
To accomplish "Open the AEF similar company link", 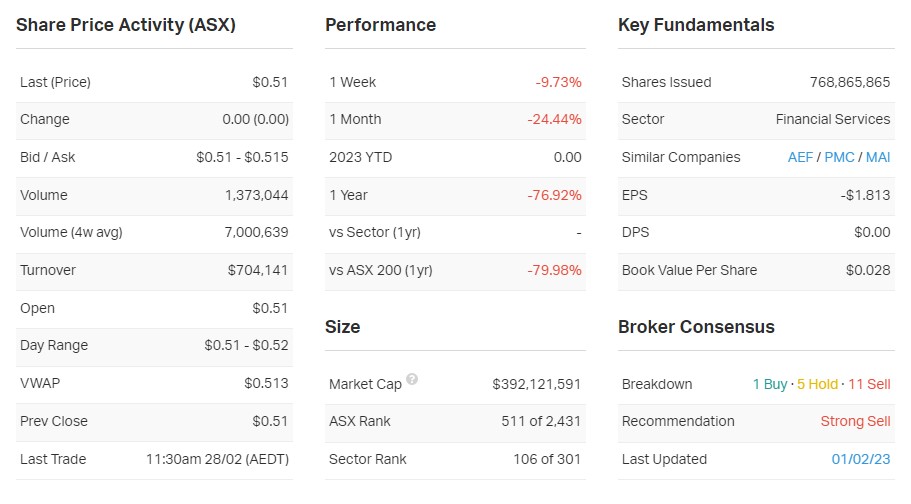I will [800, 157].
